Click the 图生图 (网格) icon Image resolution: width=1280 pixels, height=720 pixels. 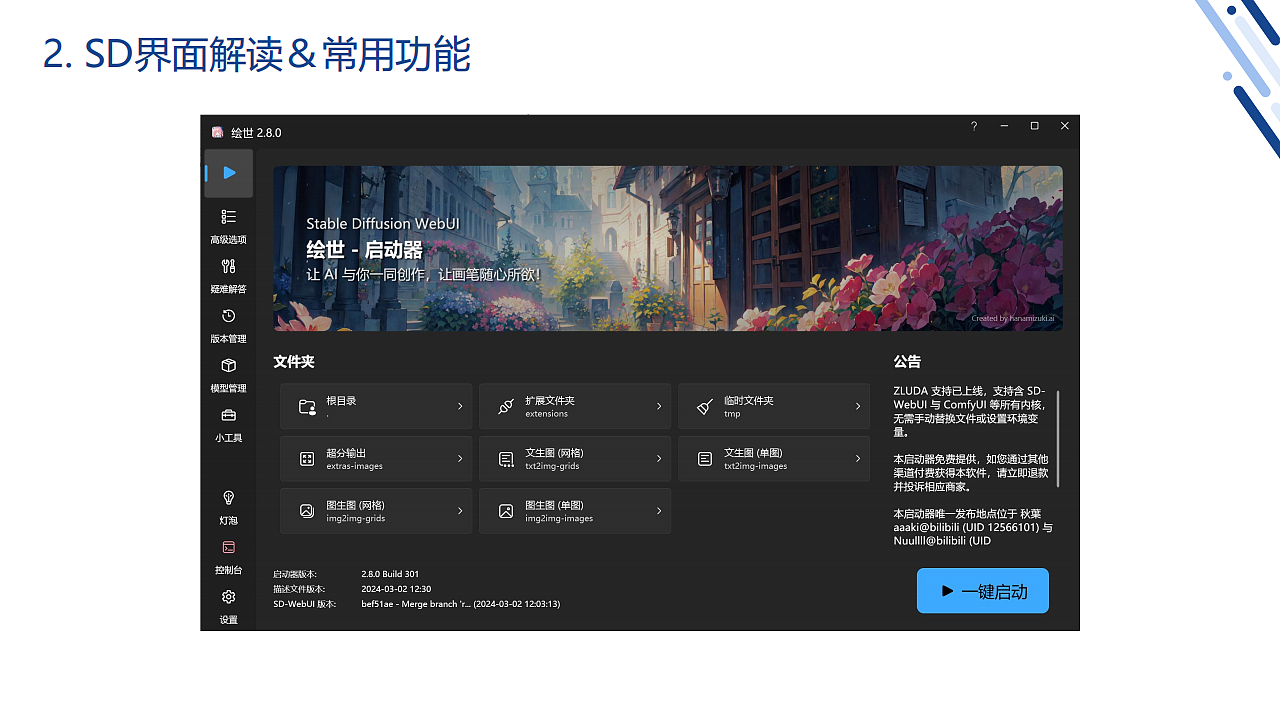coord(307,511)
